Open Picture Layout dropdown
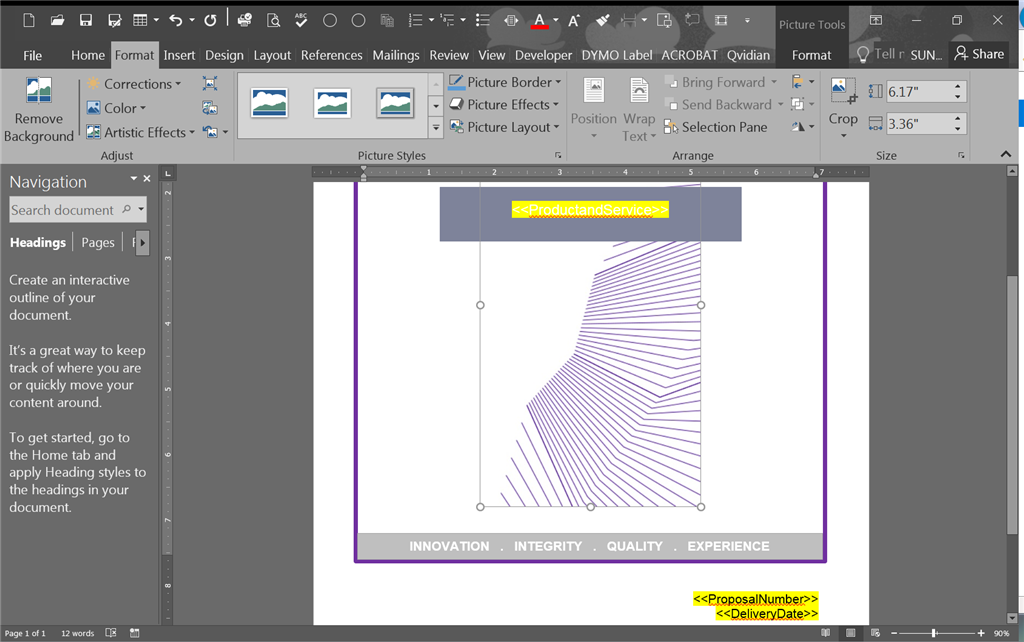This screenshot has height=642, width=1024. (x=505, y=127)
